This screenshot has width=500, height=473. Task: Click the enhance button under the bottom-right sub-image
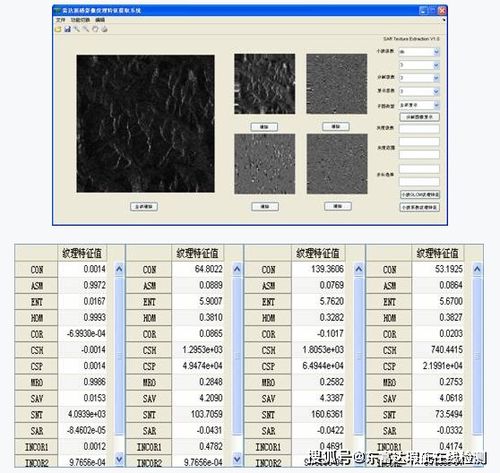point(338,206)
